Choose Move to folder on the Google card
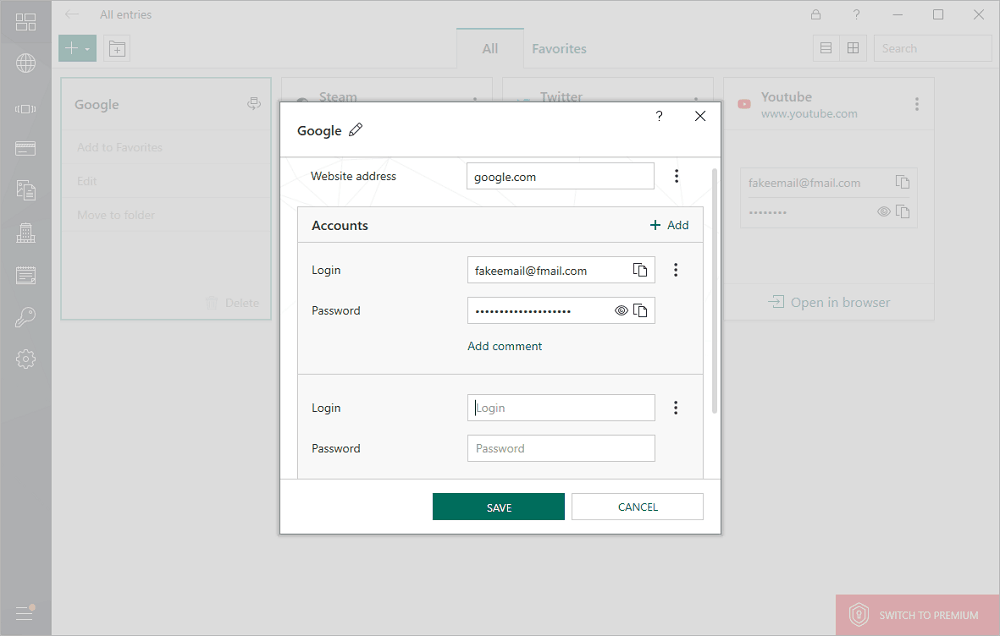The image size is (1000, 636). click(116, 215)
